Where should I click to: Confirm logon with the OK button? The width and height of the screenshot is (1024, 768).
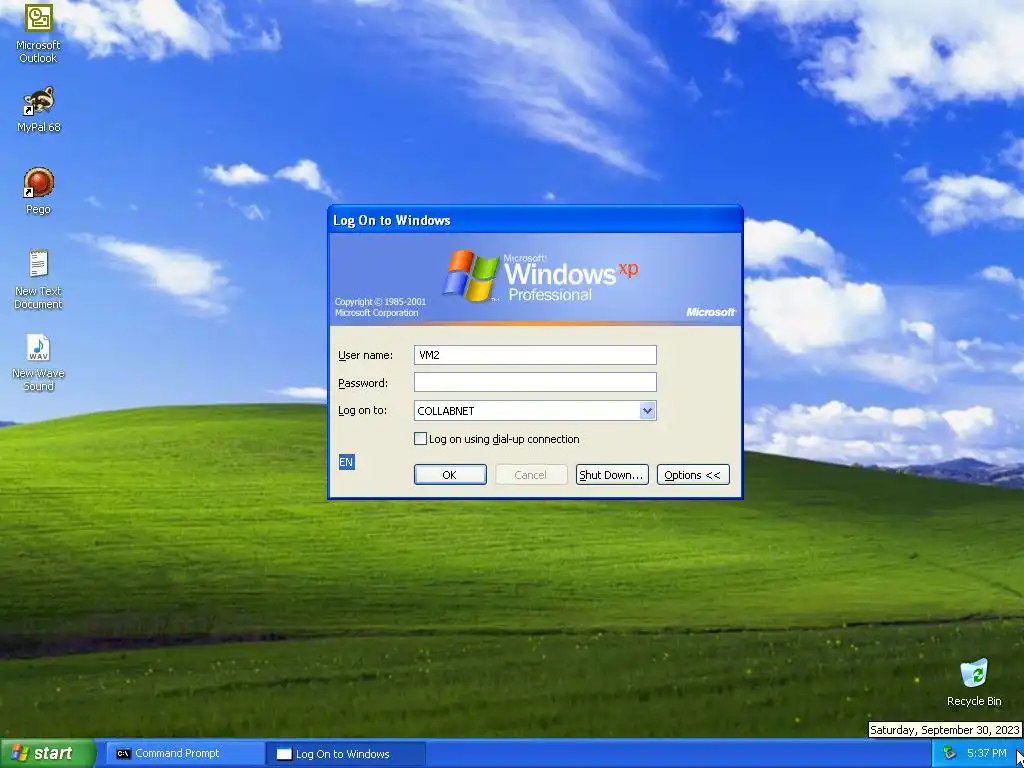pos(450,475)
